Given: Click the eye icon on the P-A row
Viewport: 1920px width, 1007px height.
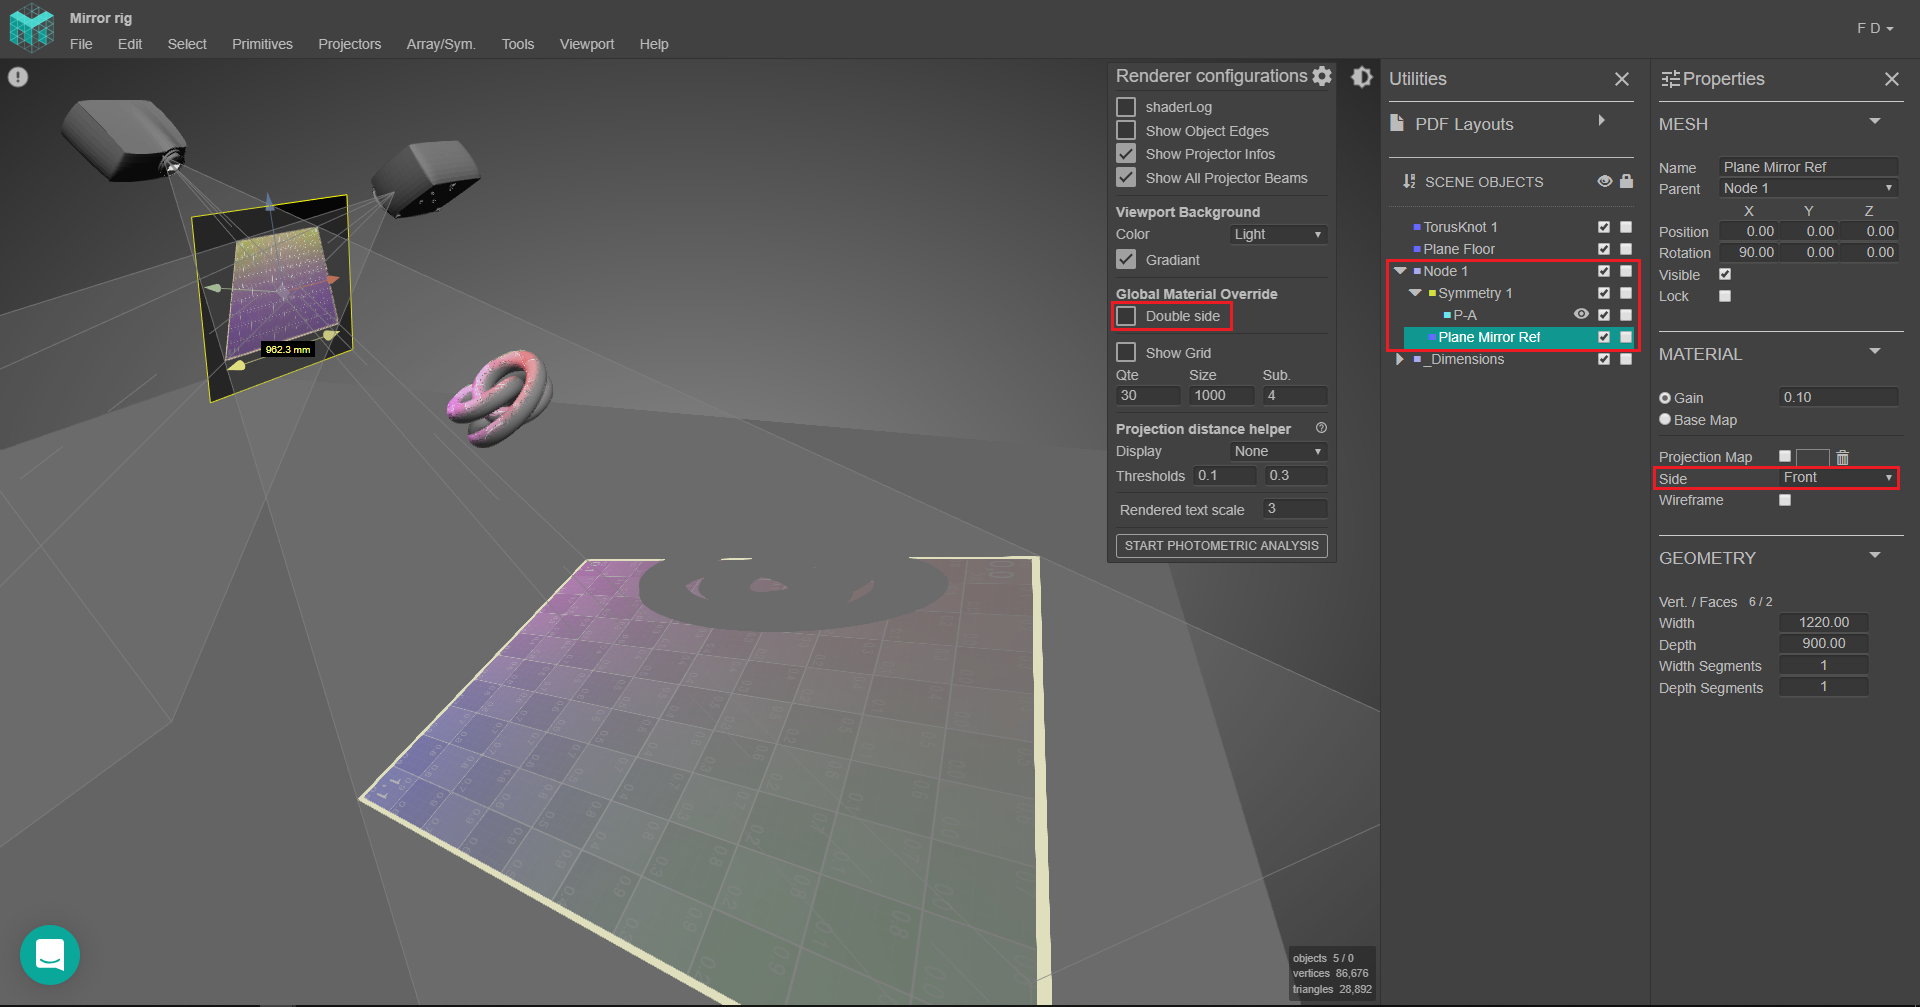Looking at the screenshot, I should pos(1581,314).
